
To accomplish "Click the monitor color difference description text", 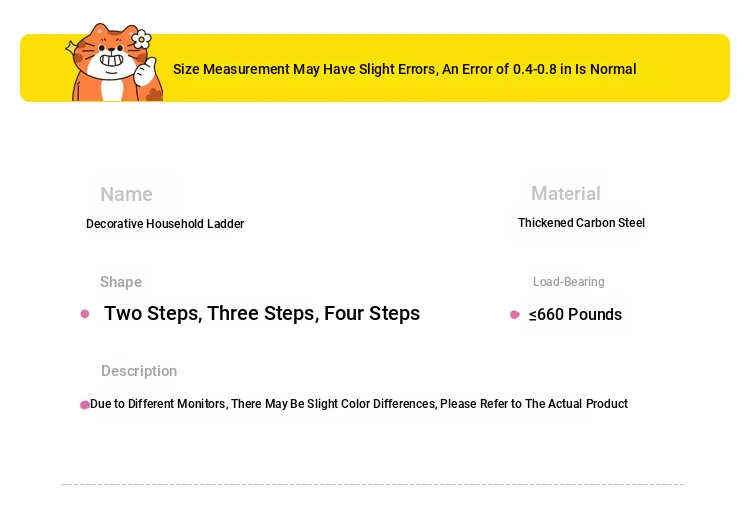I will point(359,404).
